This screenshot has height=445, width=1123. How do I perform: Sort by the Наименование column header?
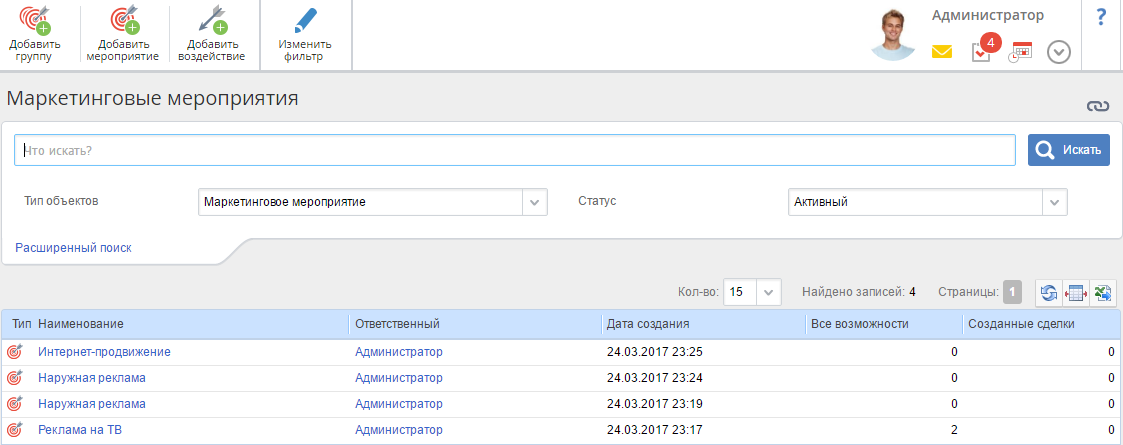click(x=81, y=325)
